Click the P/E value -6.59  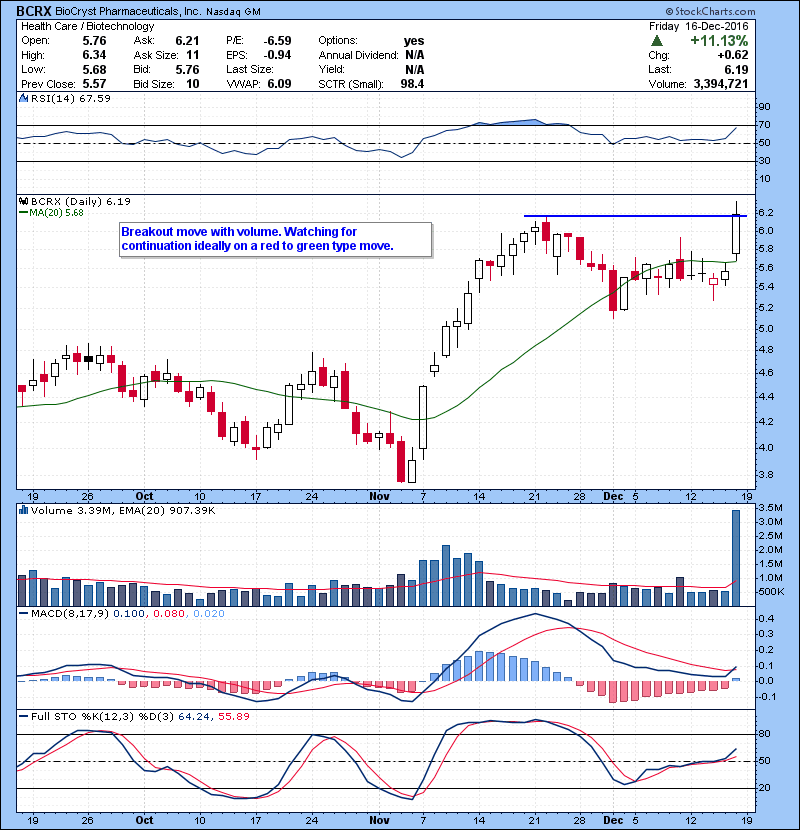pos(277,41)
